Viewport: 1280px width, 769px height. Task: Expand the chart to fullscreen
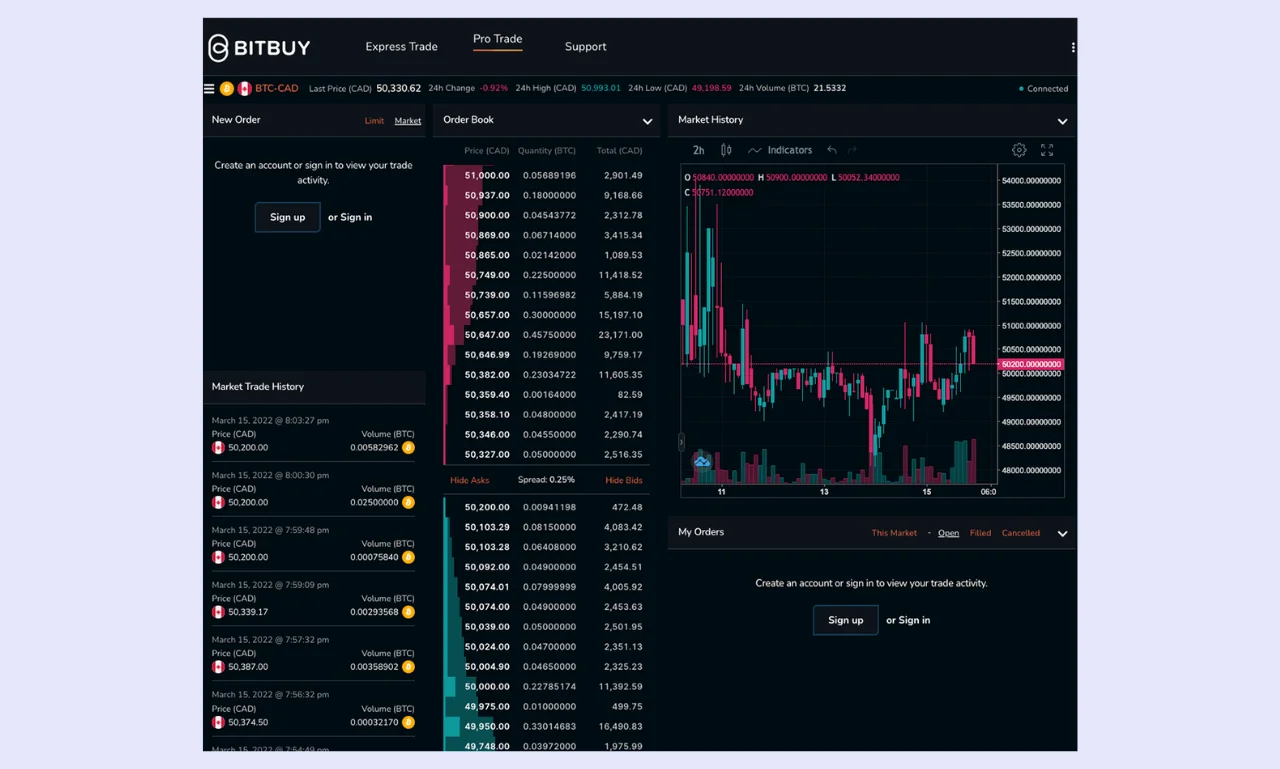pos(1047,150)
